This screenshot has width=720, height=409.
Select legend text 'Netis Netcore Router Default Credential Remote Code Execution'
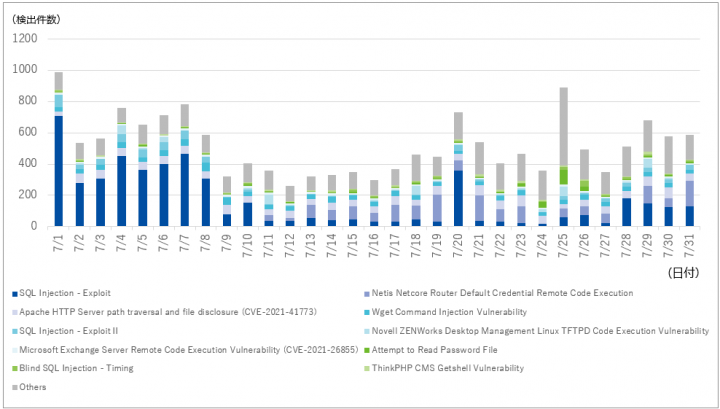click(502, 293)
